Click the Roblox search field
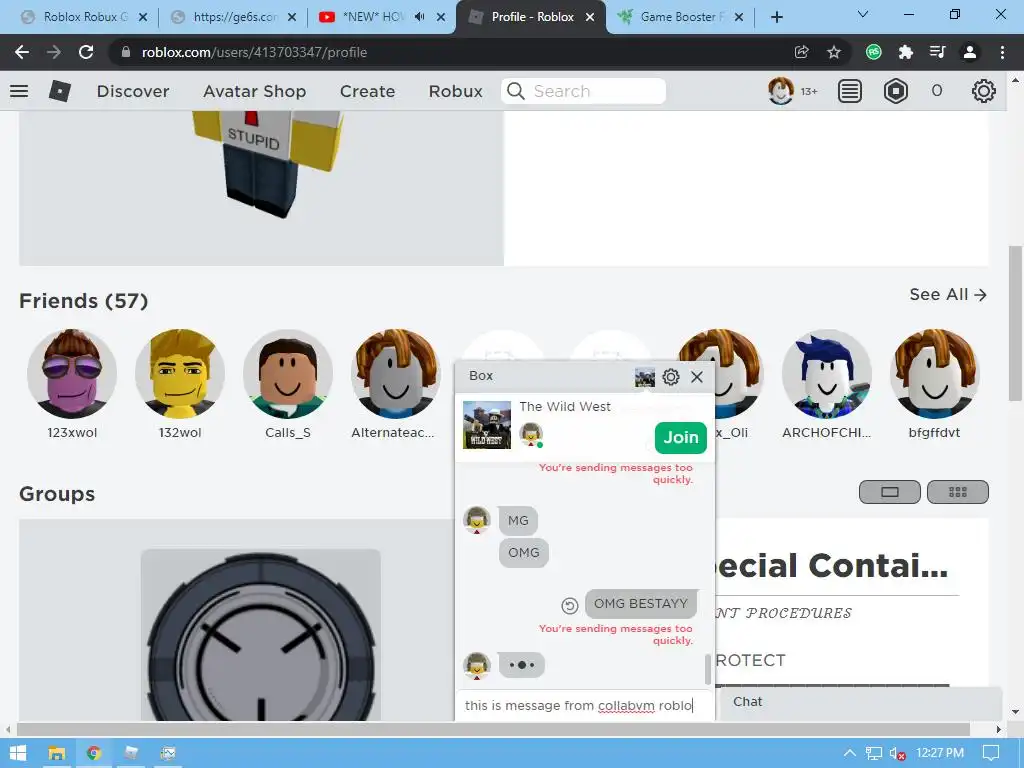This screenshot has width=1024, height=768. click(583, 91)
